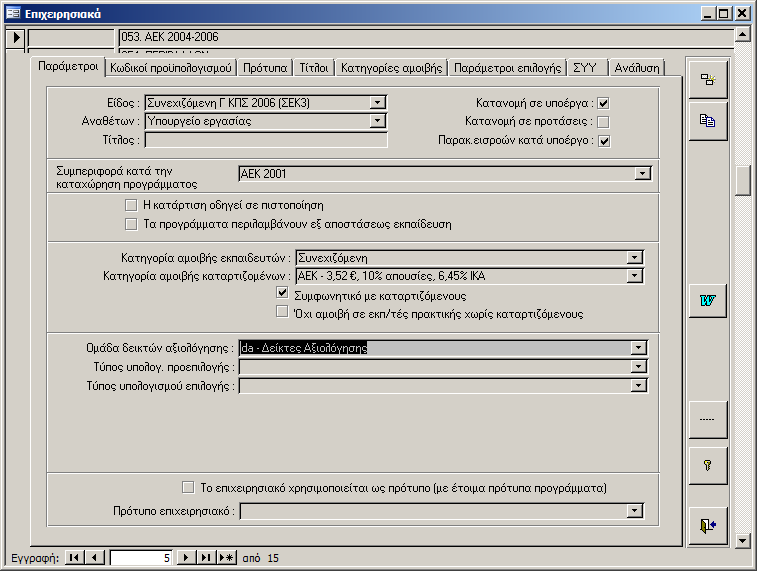Screen dimensions: 757x571
Task: Open the Είδος dropdown list
Action: [x=377, y=102]
